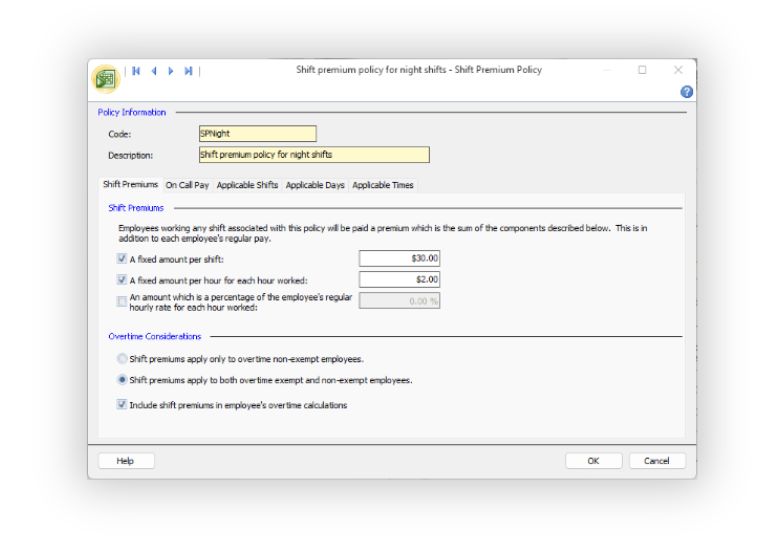Image resolution: width=784 pixels, height=538 pixels.
Task: Click the shift premium policy application icon
Action: click(x=106, y=79)
